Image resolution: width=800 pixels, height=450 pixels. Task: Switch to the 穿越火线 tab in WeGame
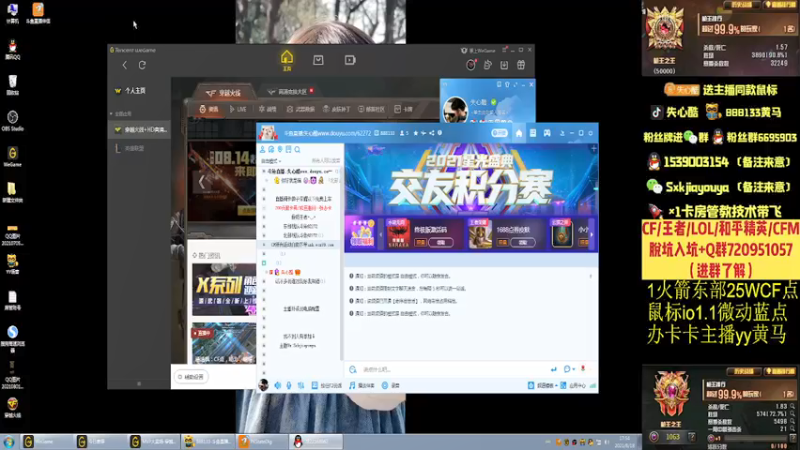[223, 93]
